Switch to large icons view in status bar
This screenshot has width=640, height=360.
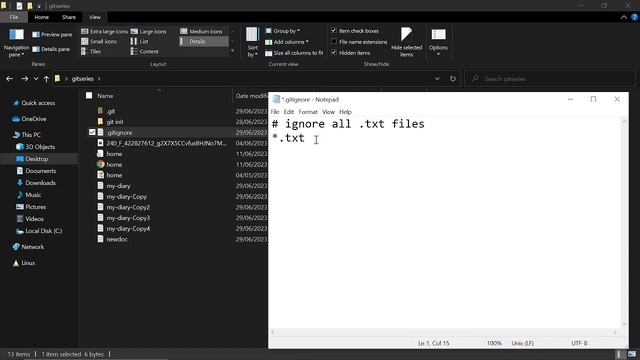(x=632, y=354)
